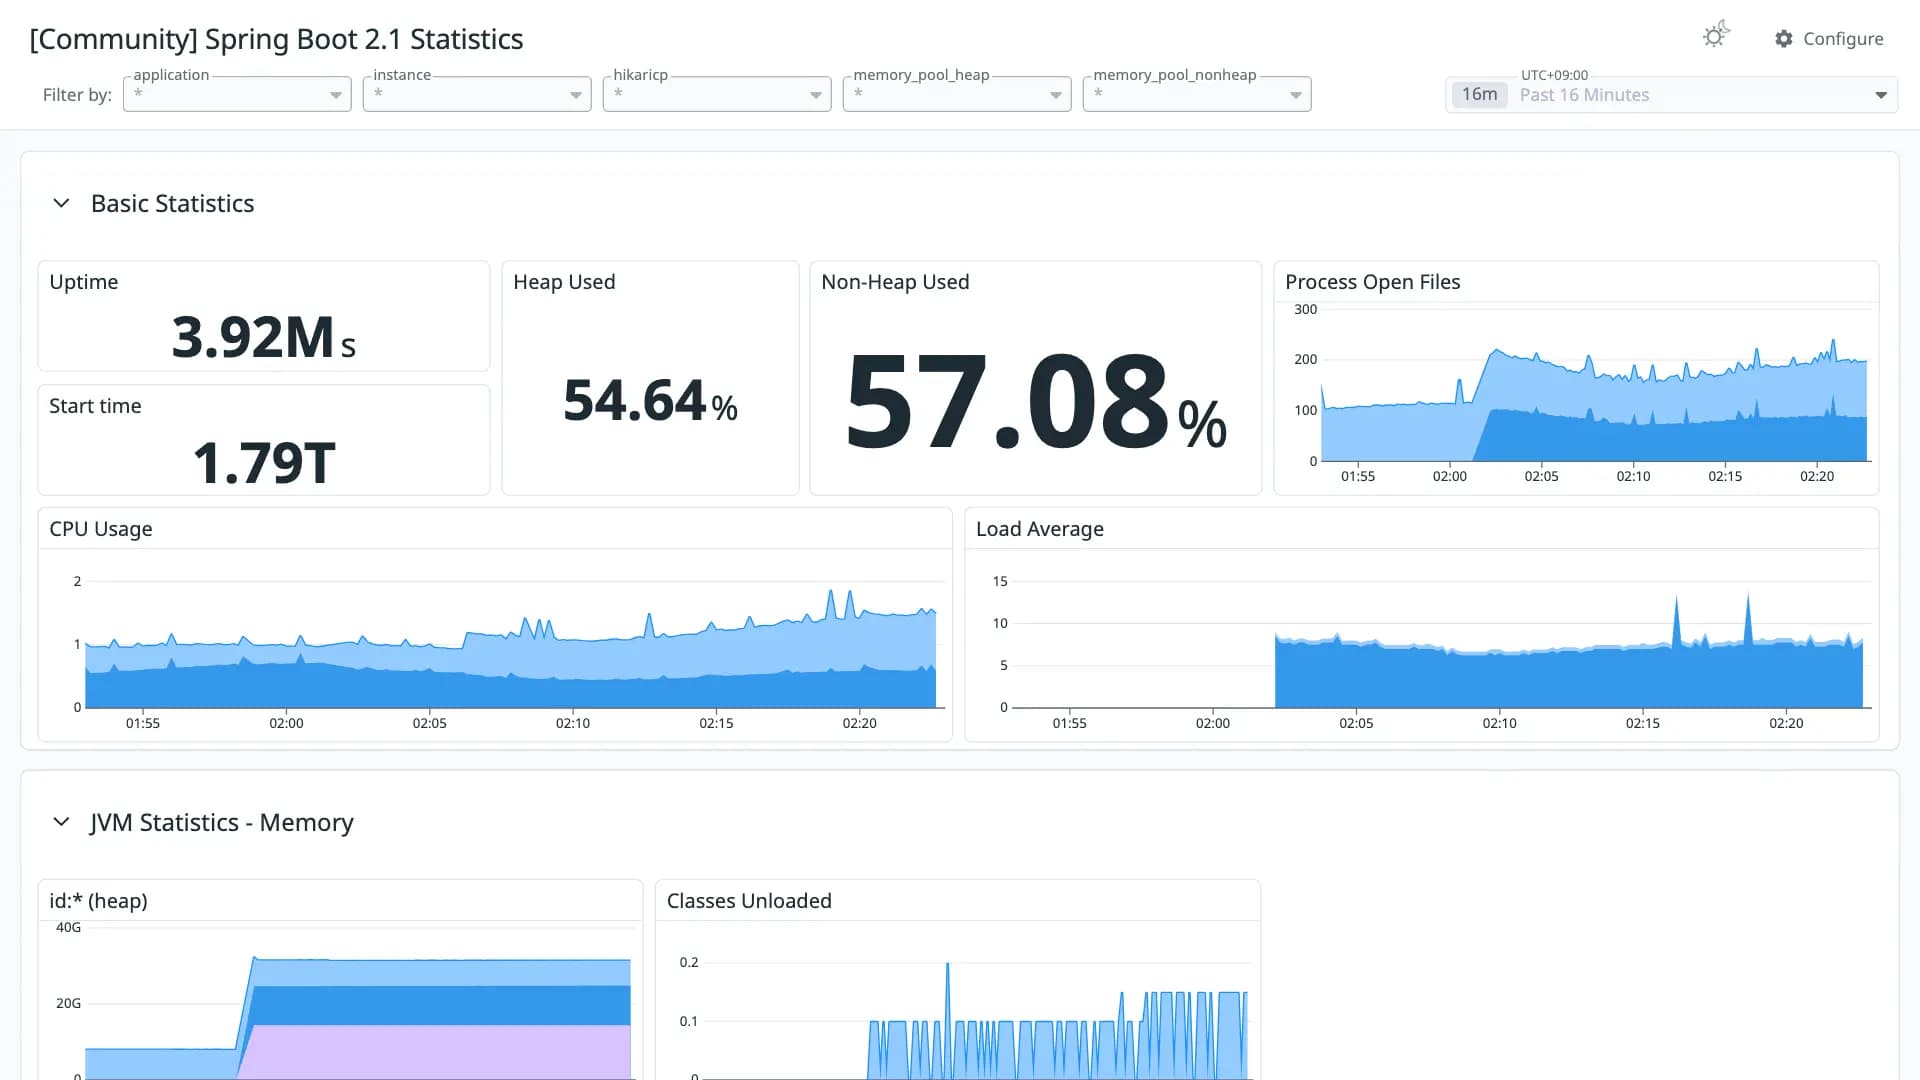Click the Configure gear icon
Image resolution: width=1920 pixels, height=1080 pixels.
pos(1784,39)
